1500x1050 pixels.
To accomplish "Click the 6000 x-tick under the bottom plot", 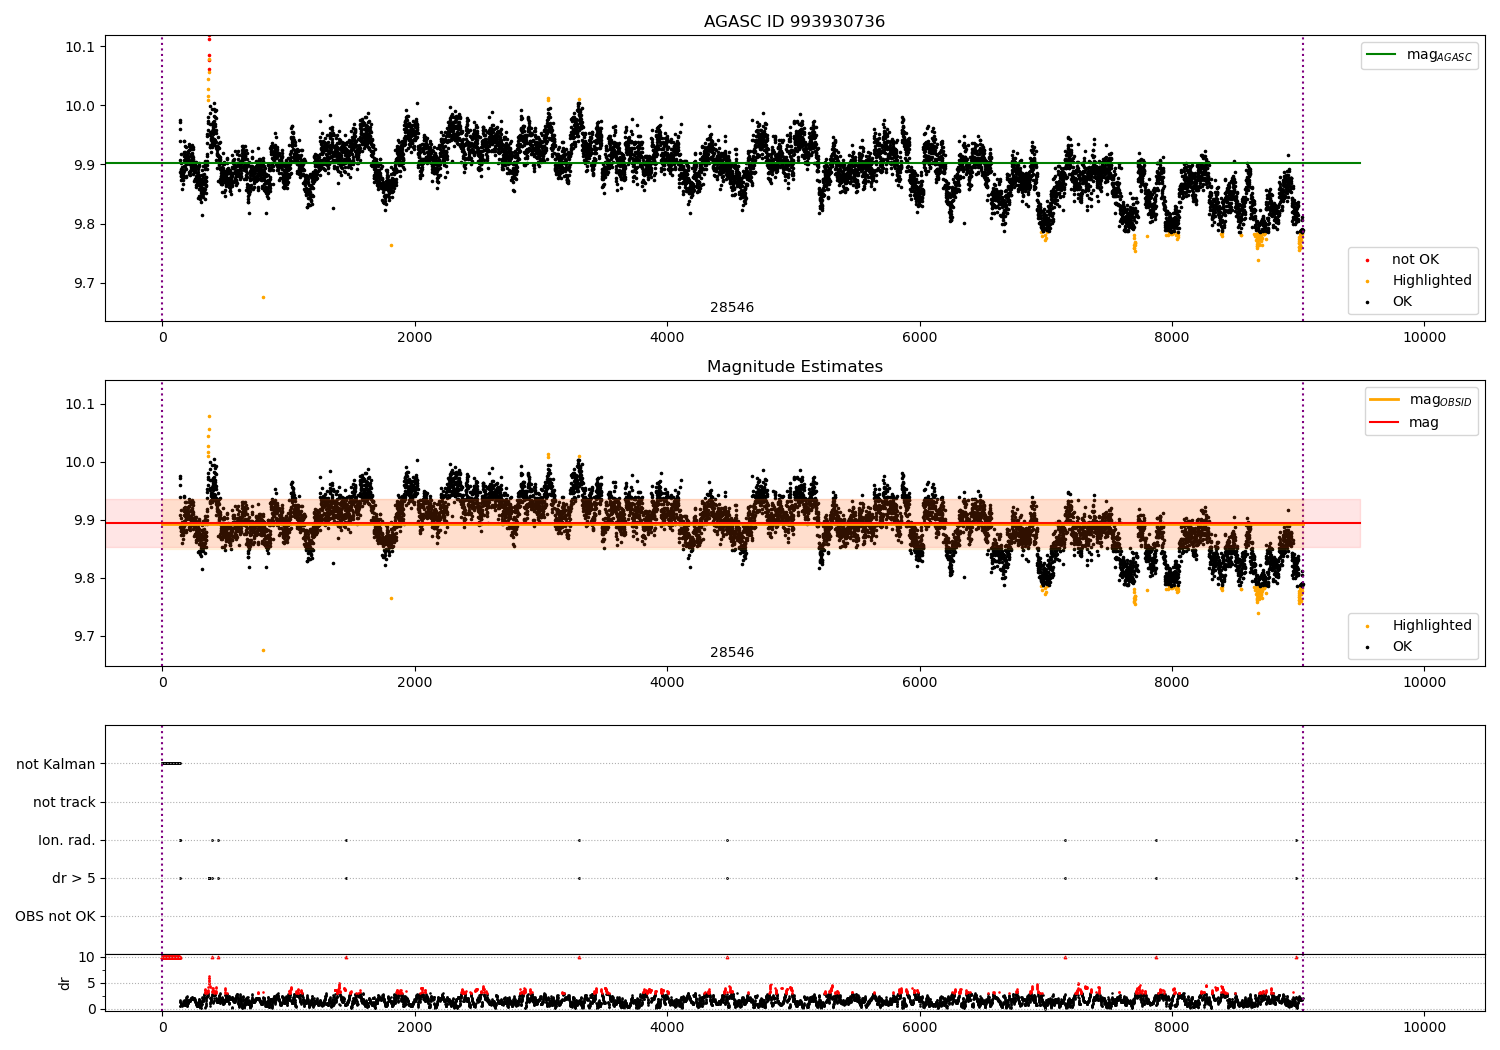I will 919,1027.
